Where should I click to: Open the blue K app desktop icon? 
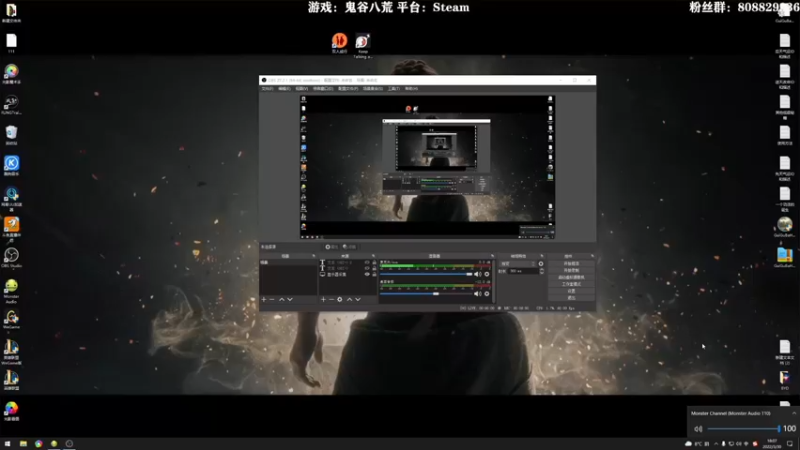(11, 166)
